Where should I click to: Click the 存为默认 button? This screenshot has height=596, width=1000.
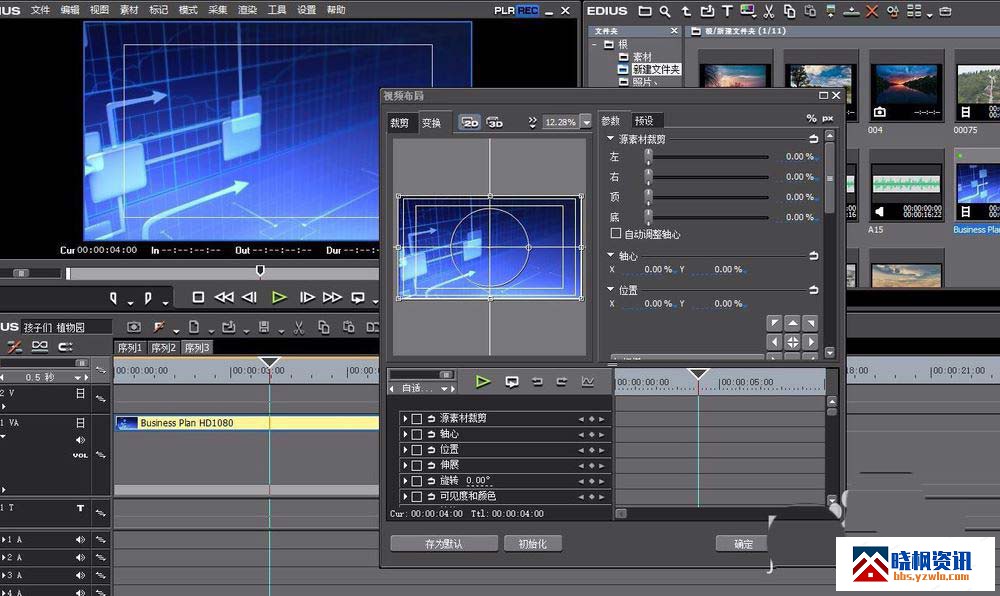coord(444,544)
